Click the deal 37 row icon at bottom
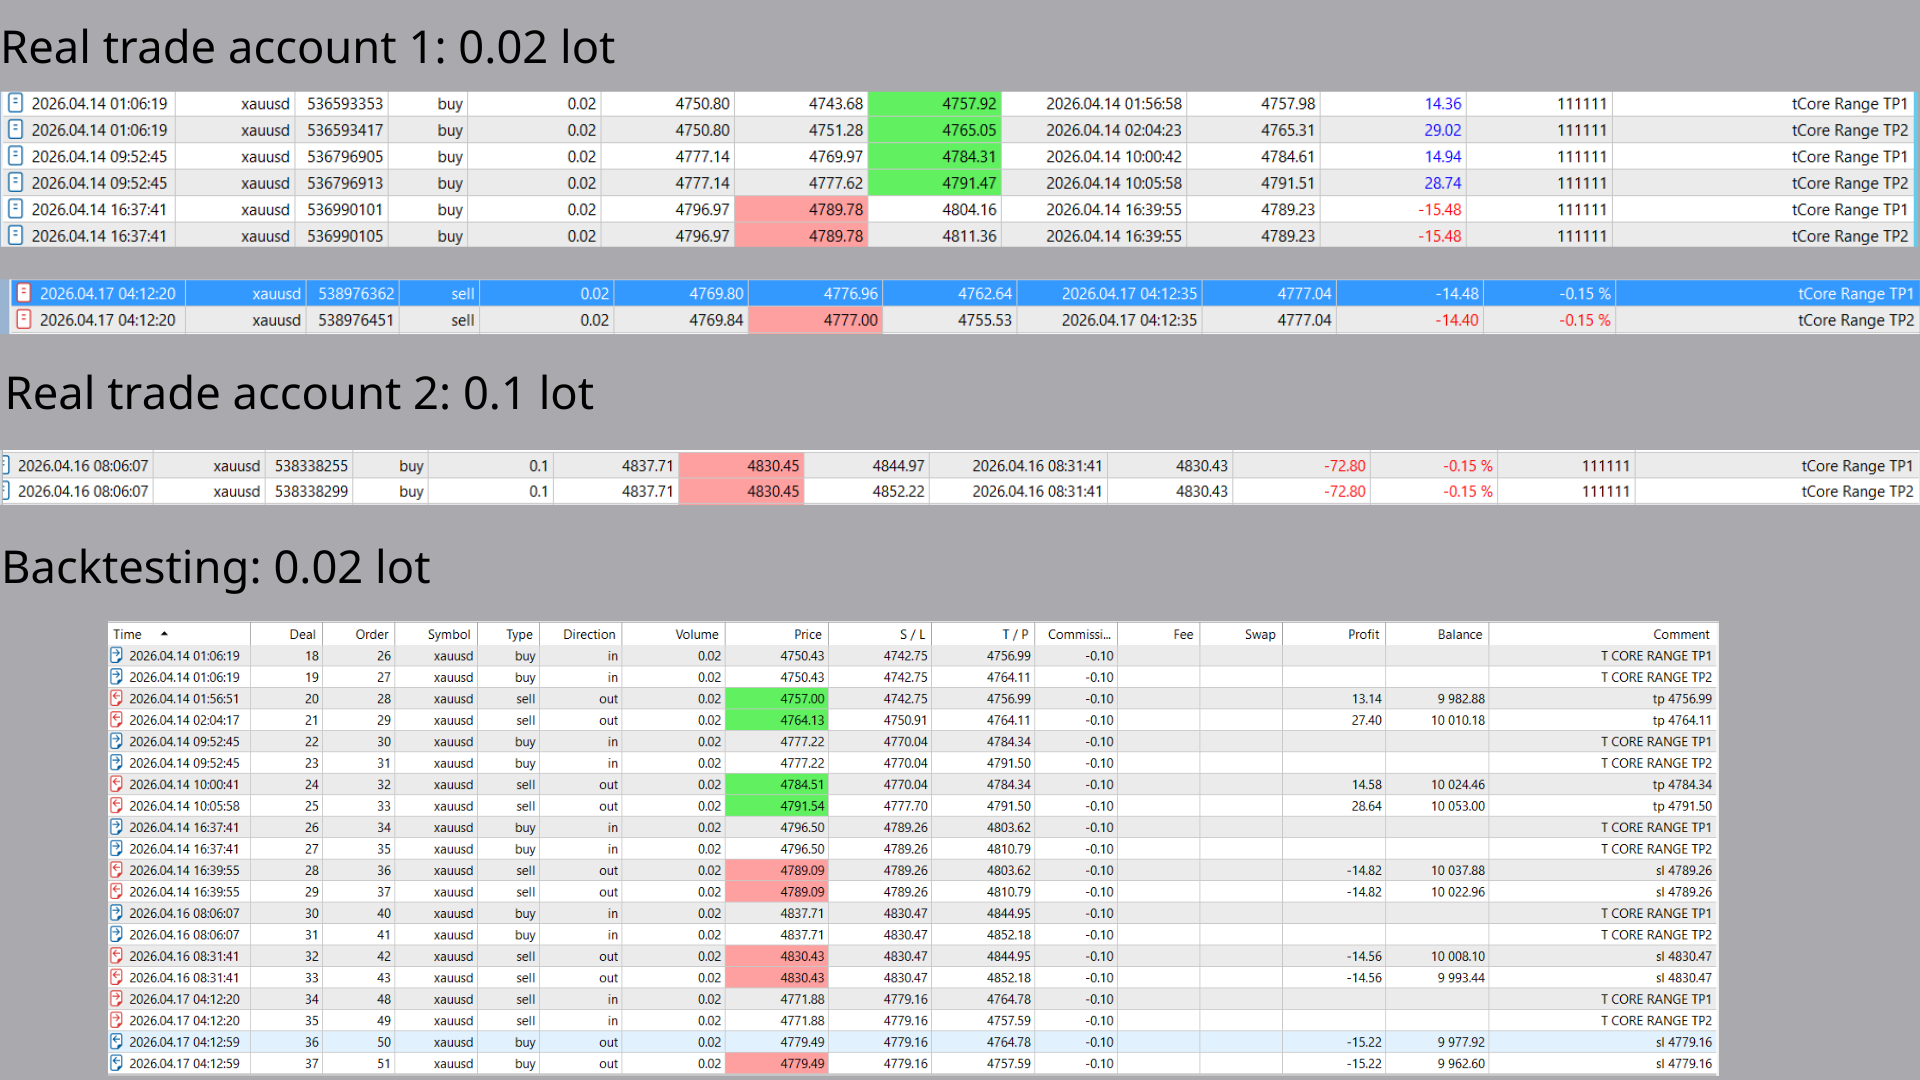1920x1080 pixels. pyautogui.click(x=116, y=1063)
